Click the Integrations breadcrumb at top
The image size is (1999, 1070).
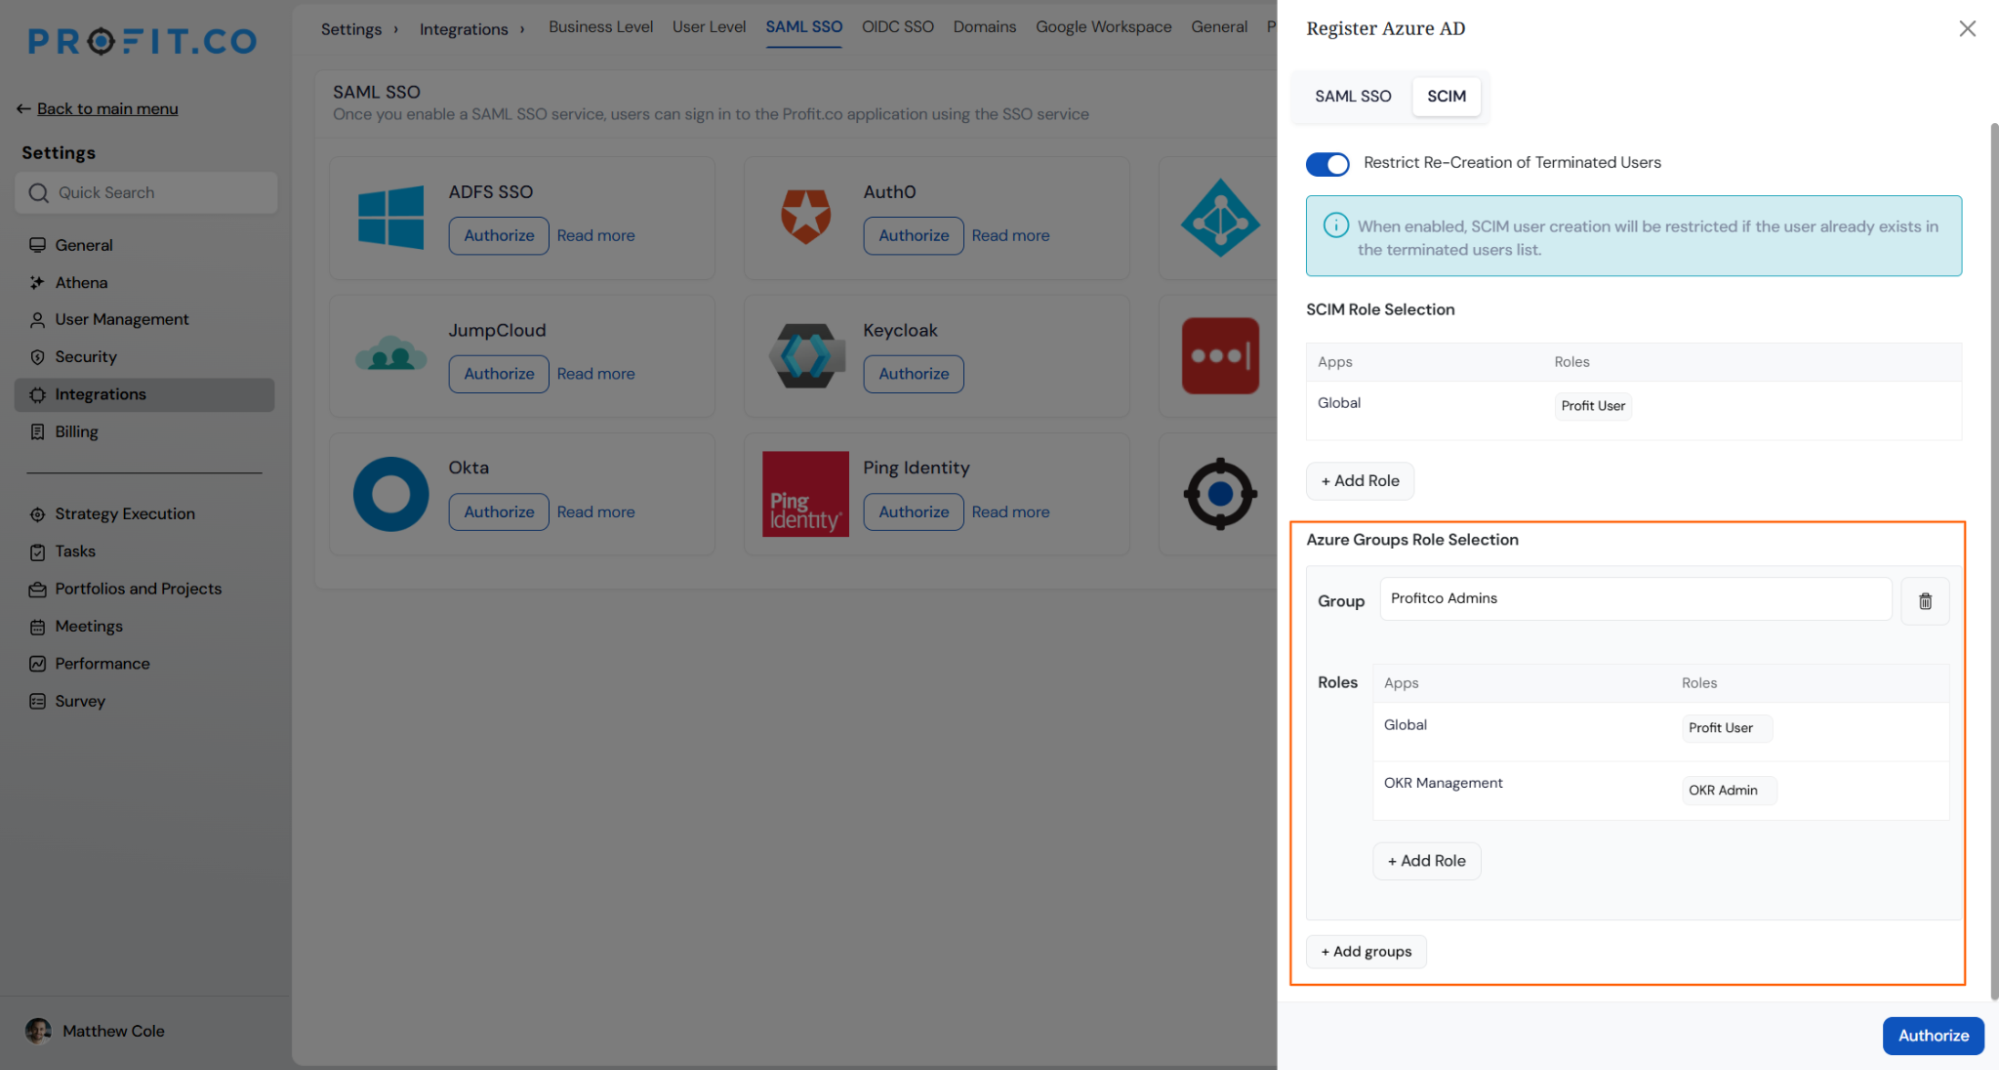tap(463, 29)
